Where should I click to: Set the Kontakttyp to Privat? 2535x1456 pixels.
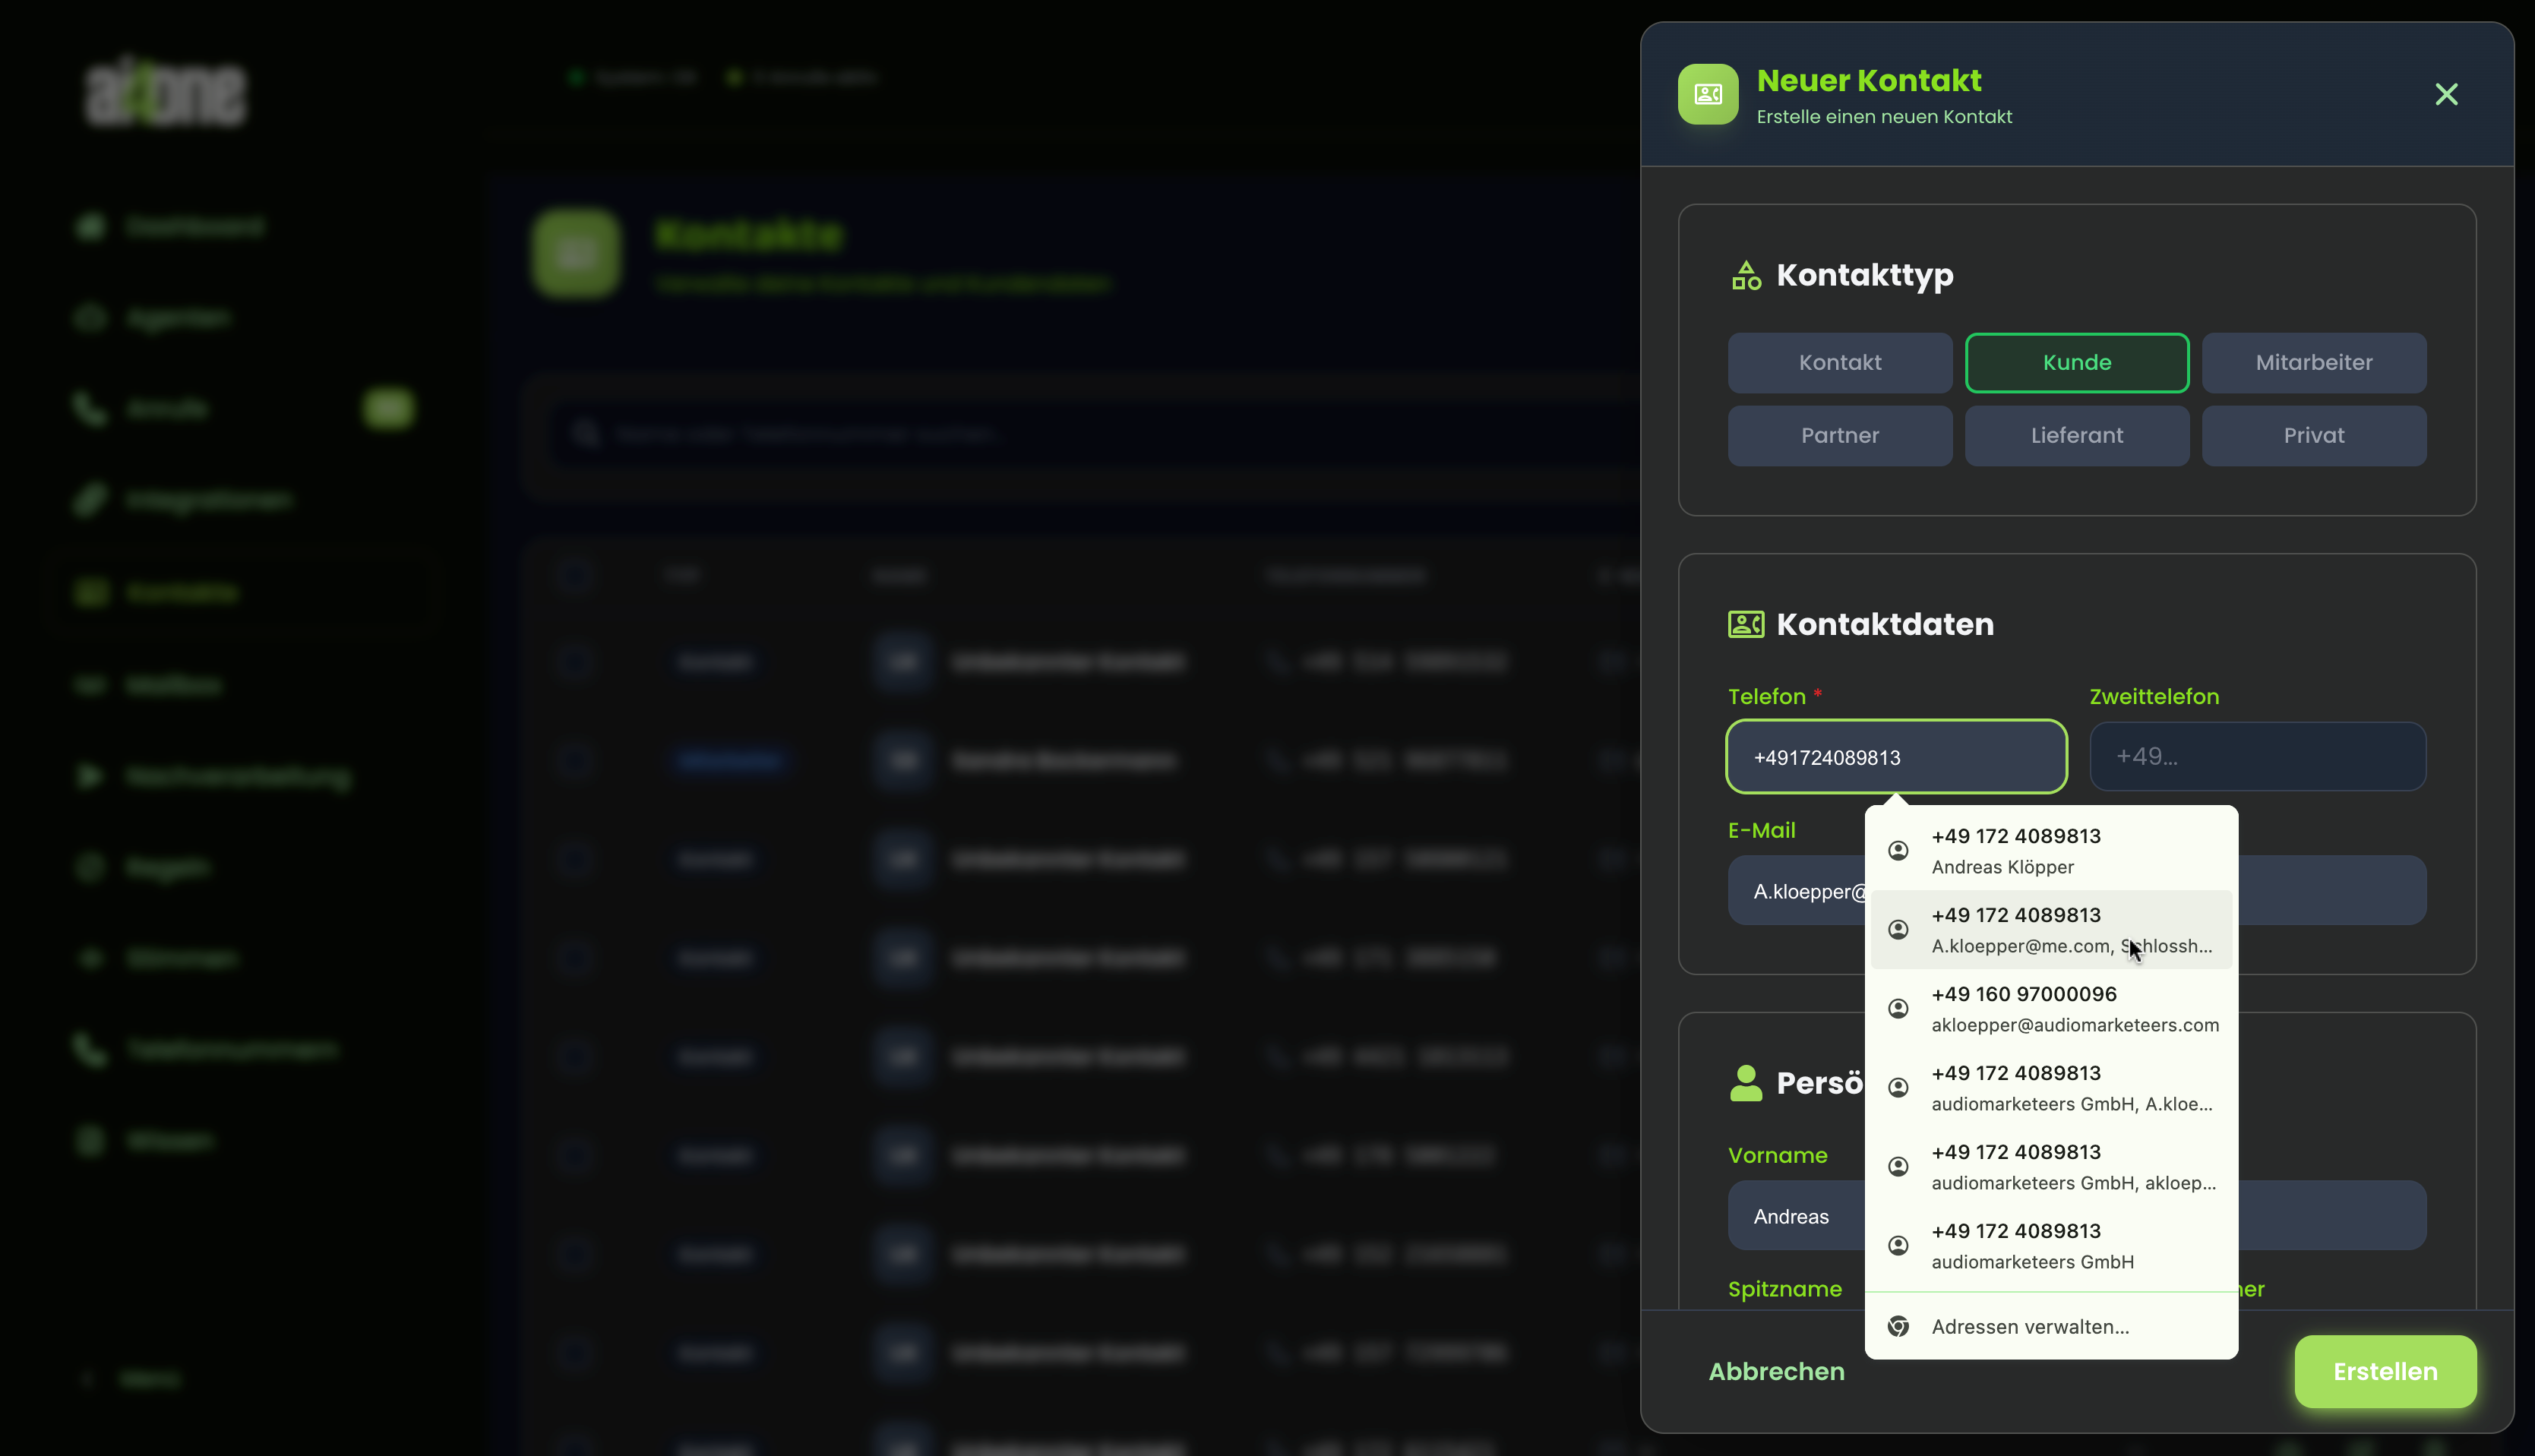click(x=2313, y=435)
